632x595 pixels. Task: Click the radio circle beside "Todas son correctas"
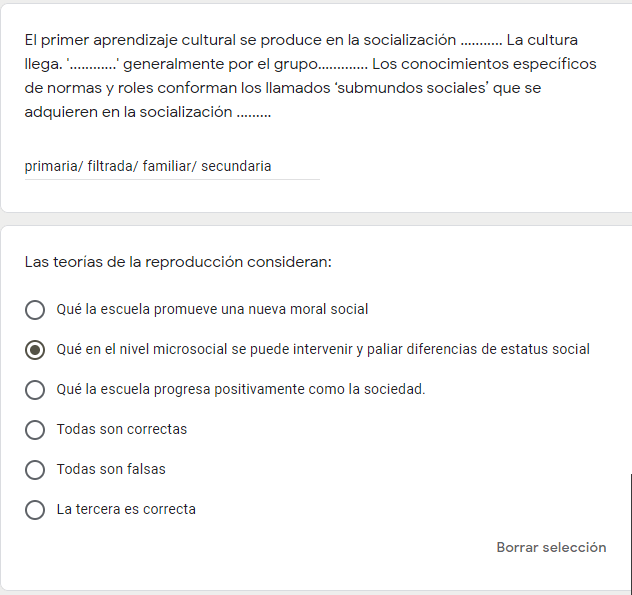coord(35,430)
